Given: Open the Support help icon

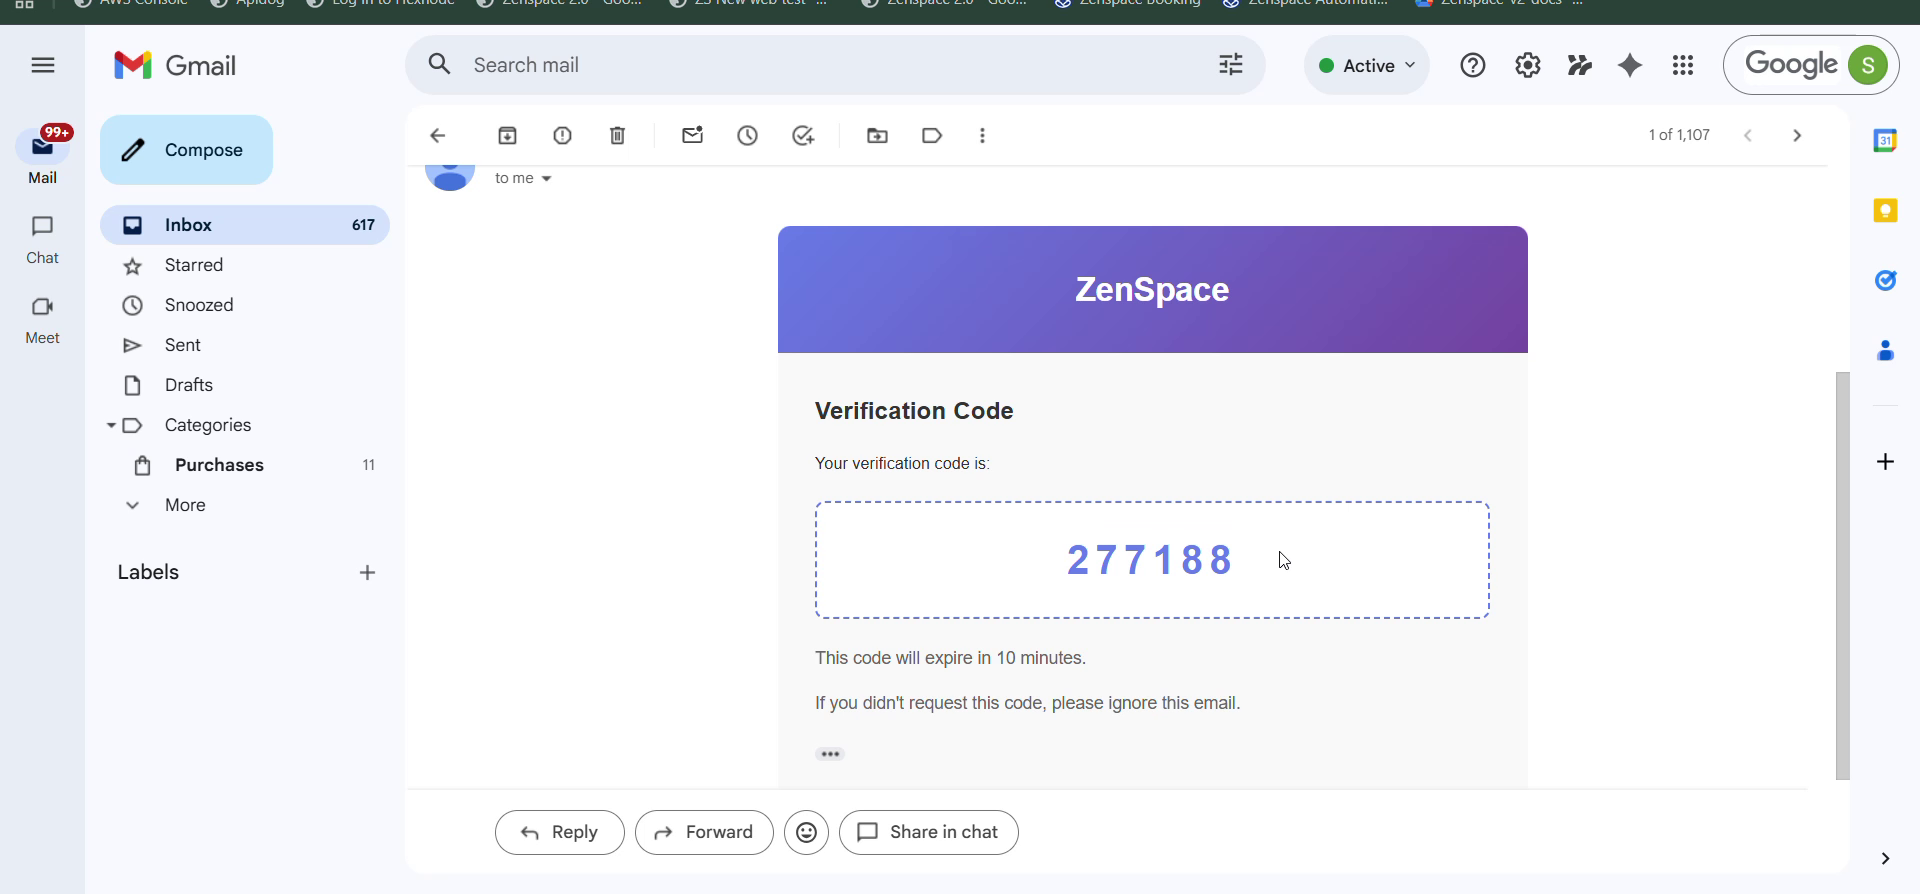Looking at the screenshot, I should pos(1473,65).
